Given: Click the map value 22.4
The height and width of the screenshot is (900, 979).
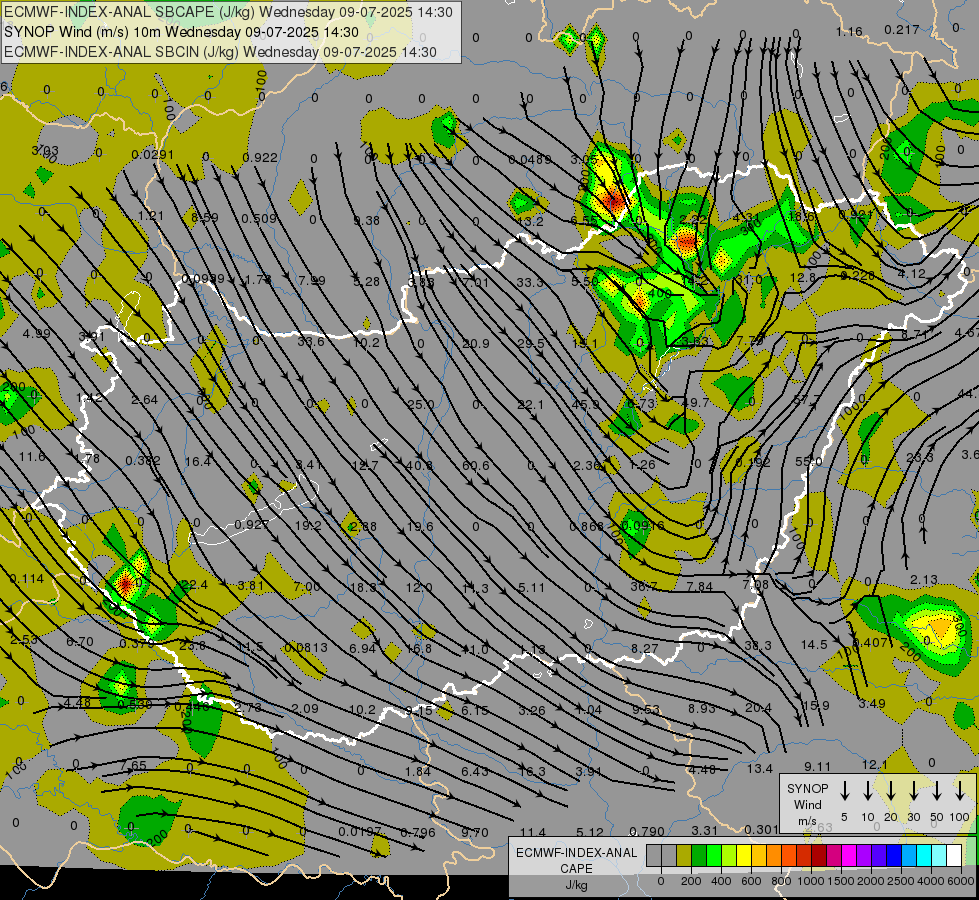Looking at the screenshot, I should tap(195, 585).
